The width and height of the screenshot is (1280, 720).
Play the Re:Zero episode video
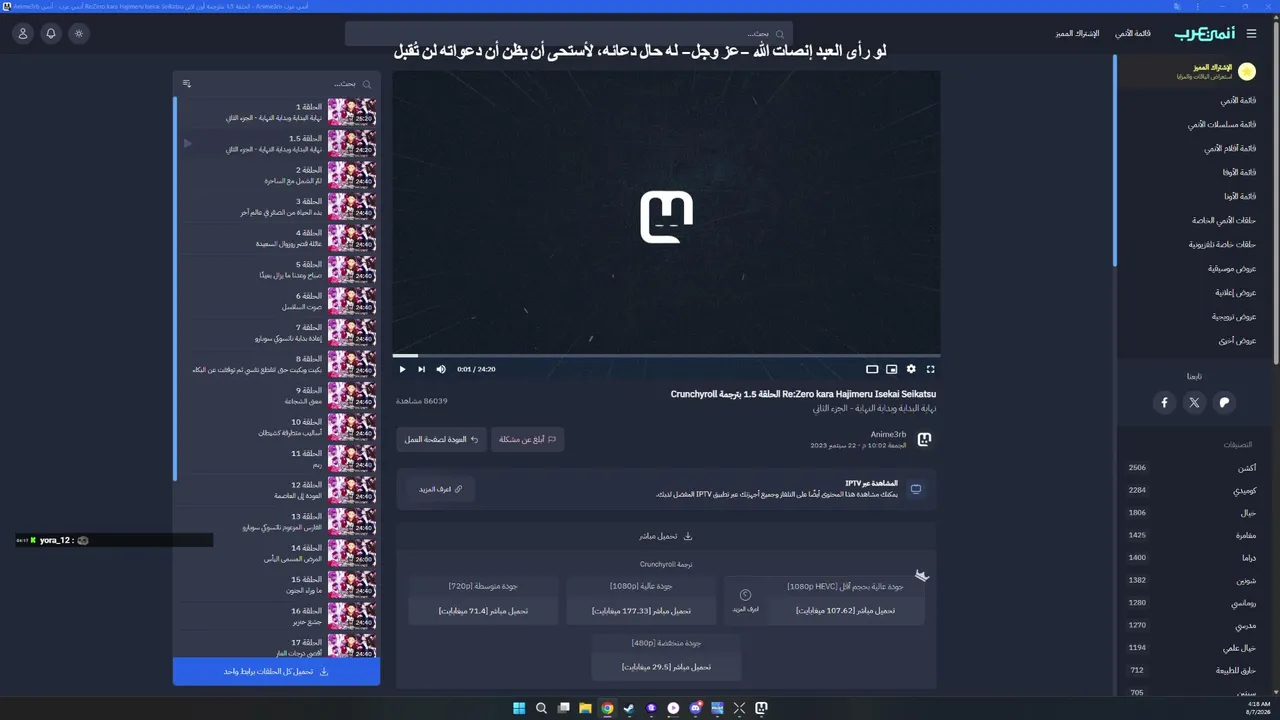click(402, 369)
